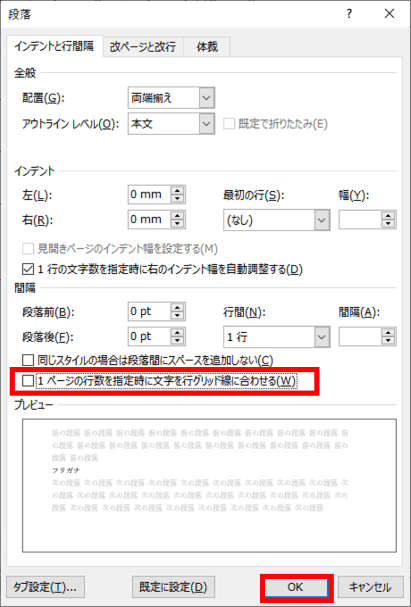Click the 間隔 spacing value field
Screen dimensions: 411x607
360,337
